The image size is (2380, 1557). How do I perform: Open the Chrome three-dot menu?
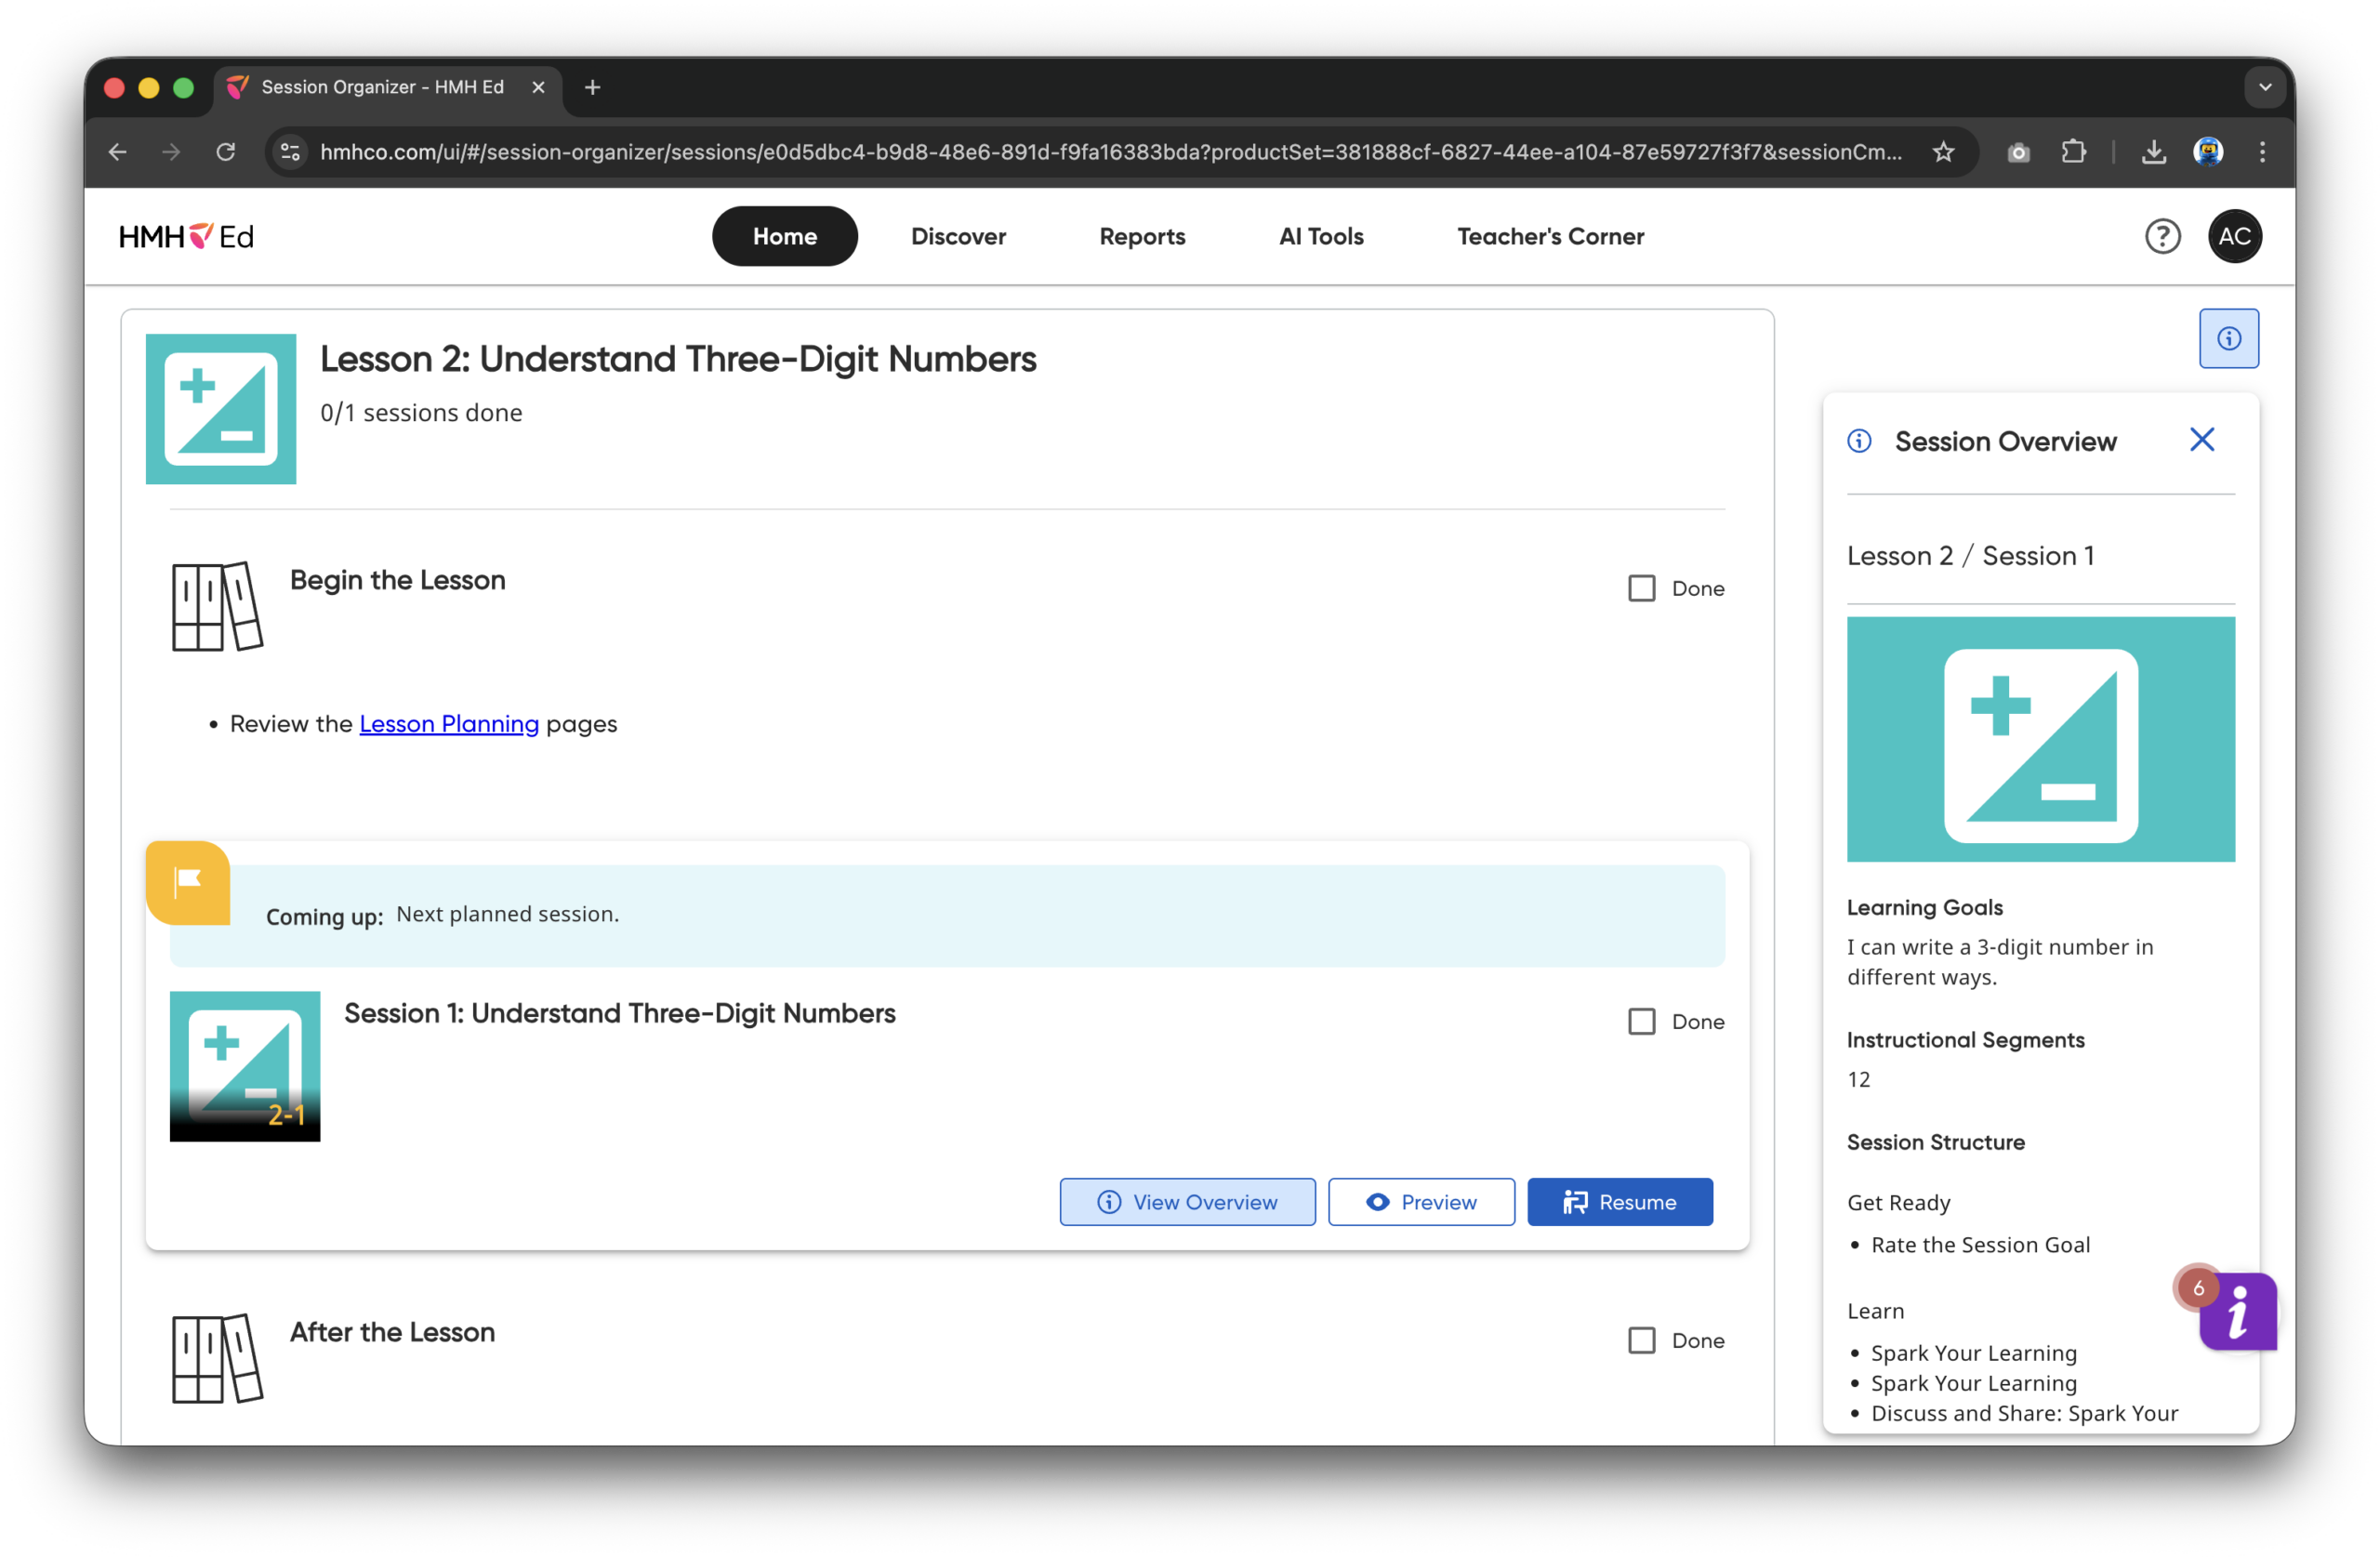2262,152
